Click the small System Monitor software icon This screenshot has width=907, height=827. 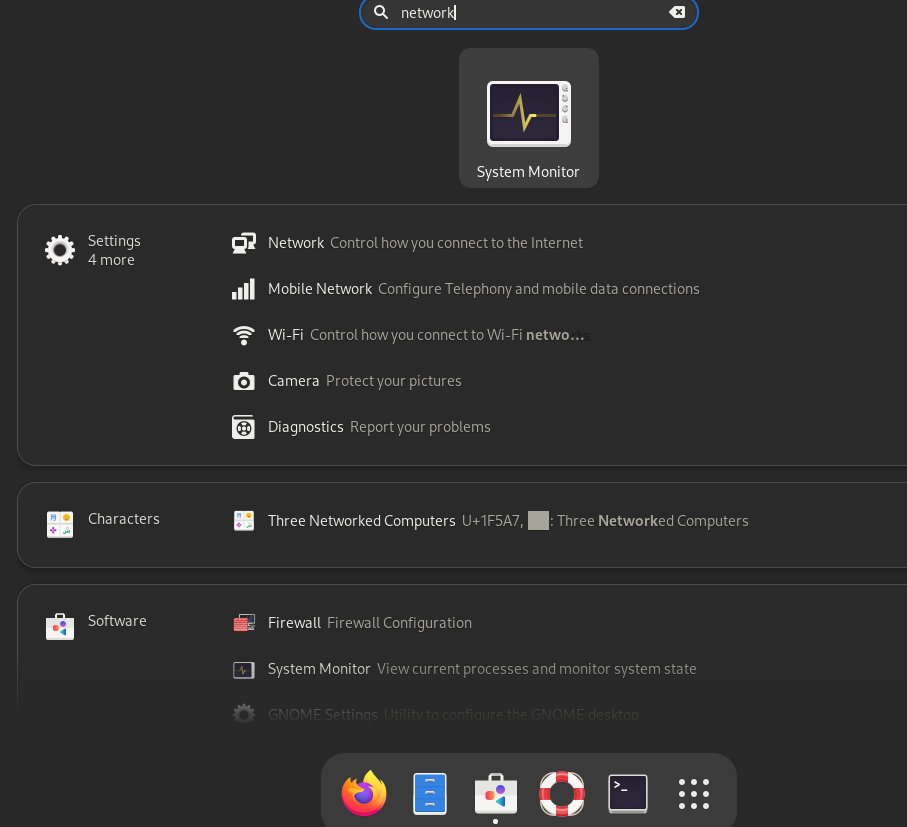coord(244,670)
